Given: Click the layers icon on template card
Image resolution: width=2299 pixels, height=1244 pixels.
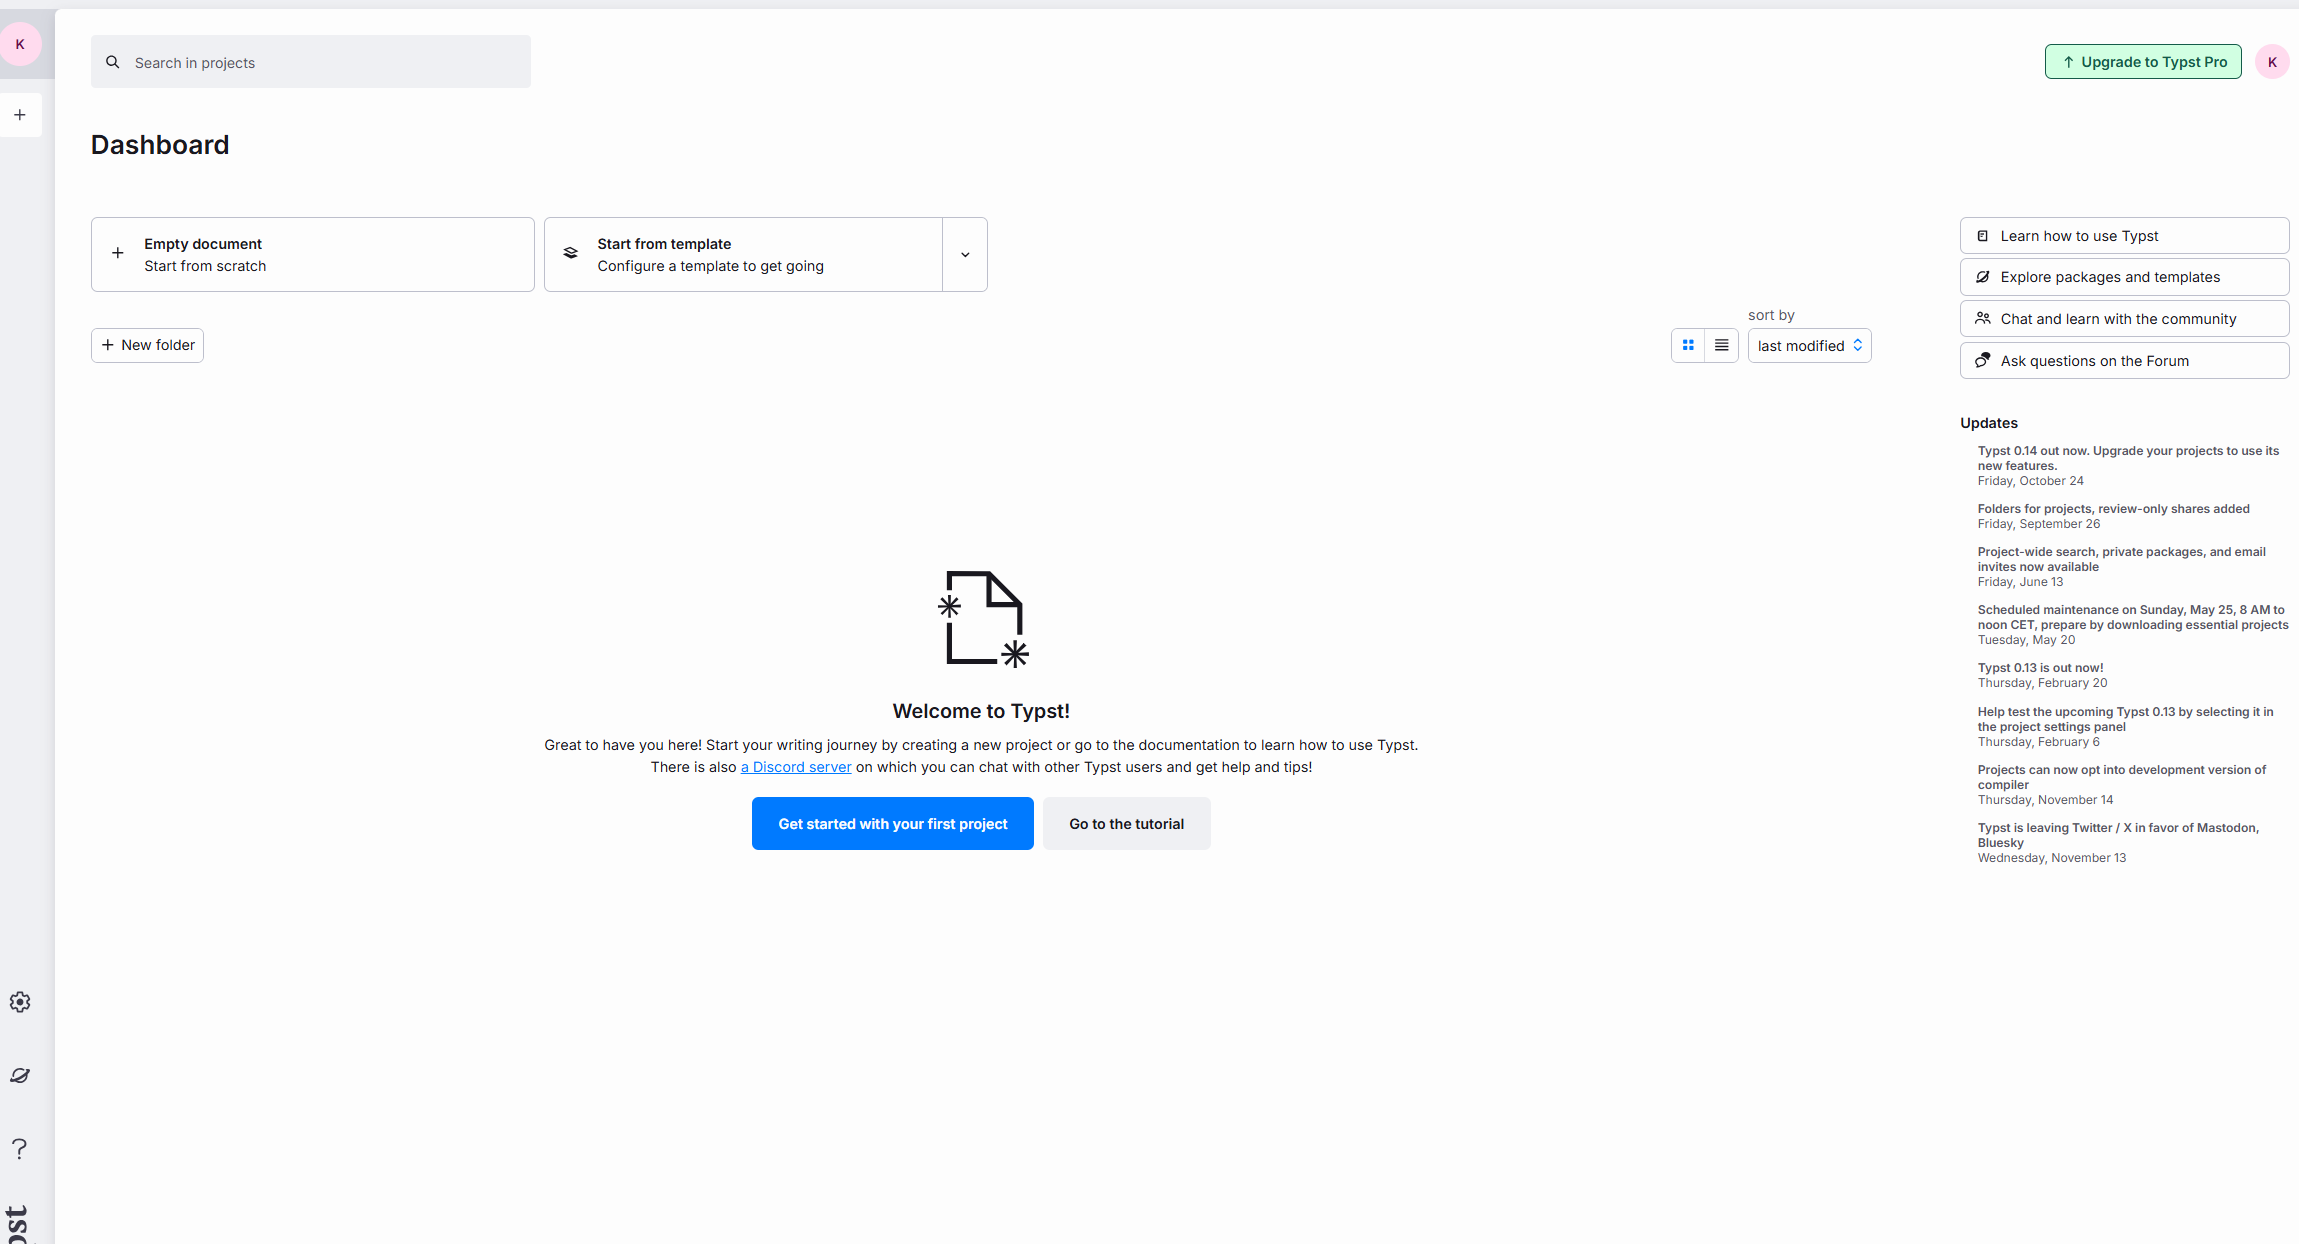Looking at the screenshot, I should 571,254.
